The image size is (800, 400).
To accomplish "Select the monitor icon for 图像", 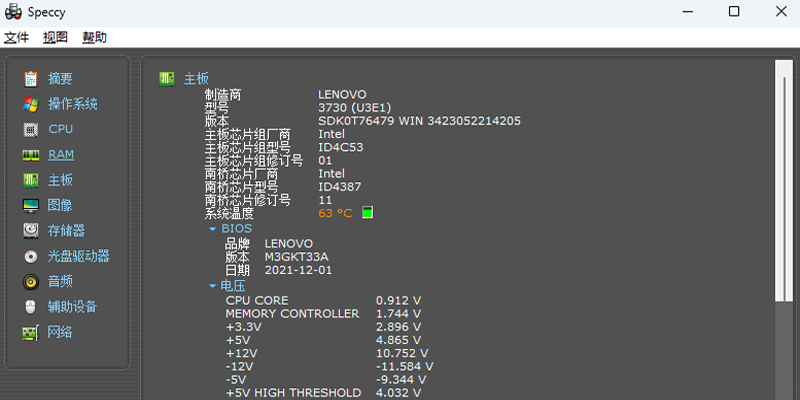I will click(31, 205).
